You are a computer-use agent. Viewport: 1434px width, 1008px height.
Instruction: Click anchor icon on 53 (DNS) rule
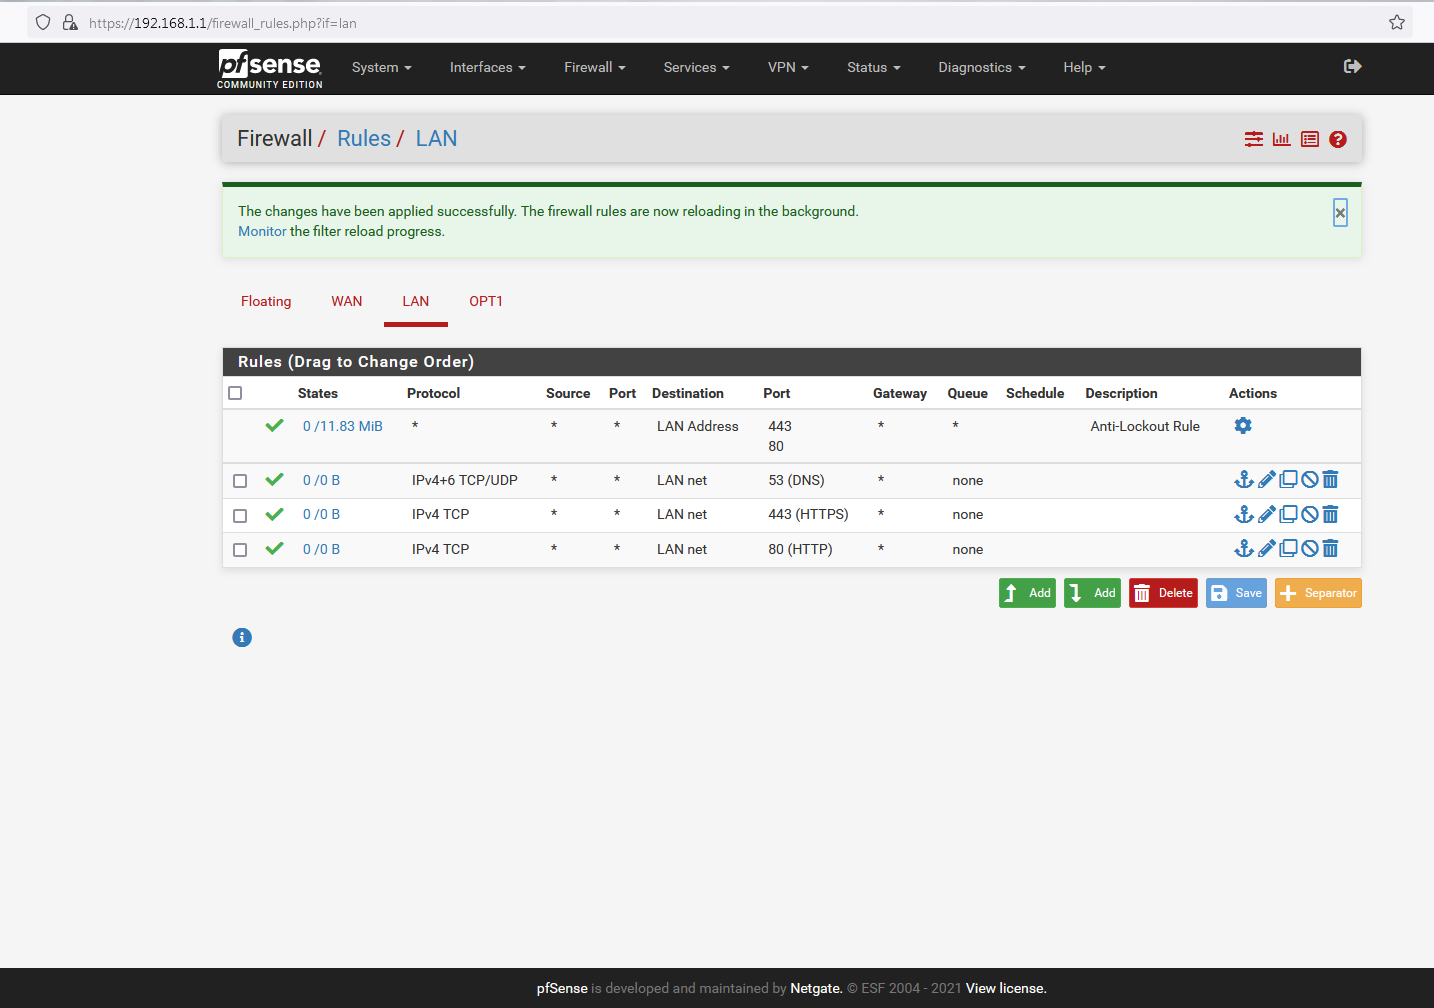(1244, 480)
